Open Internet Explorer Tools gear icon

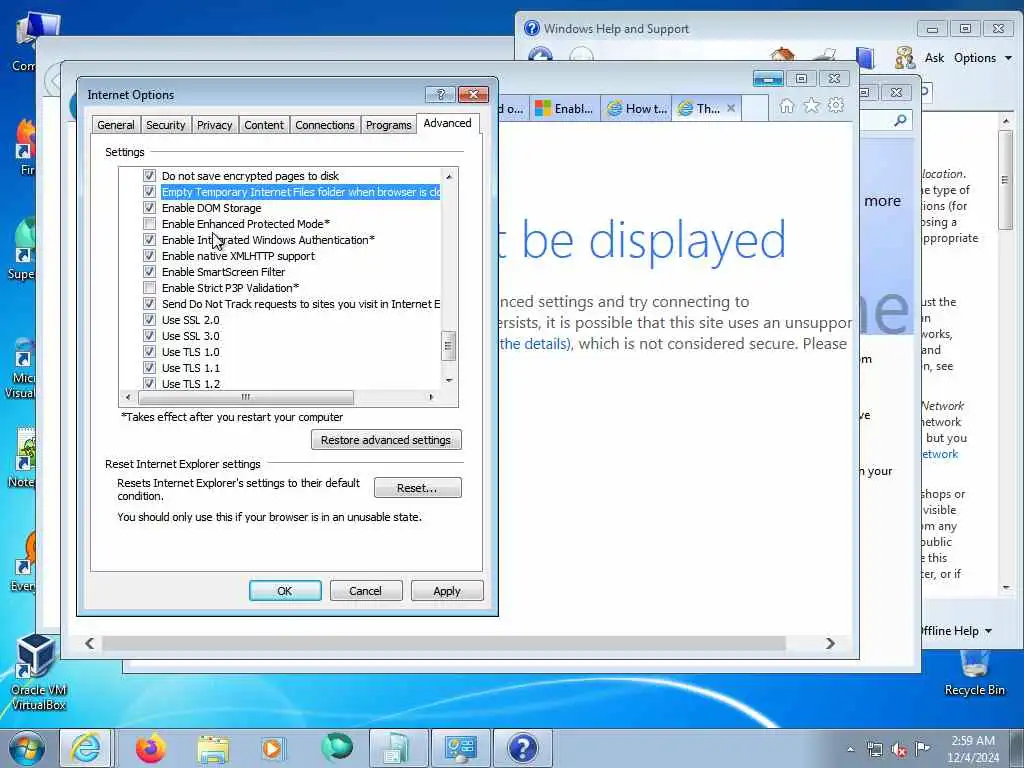[x=836, y=105]
